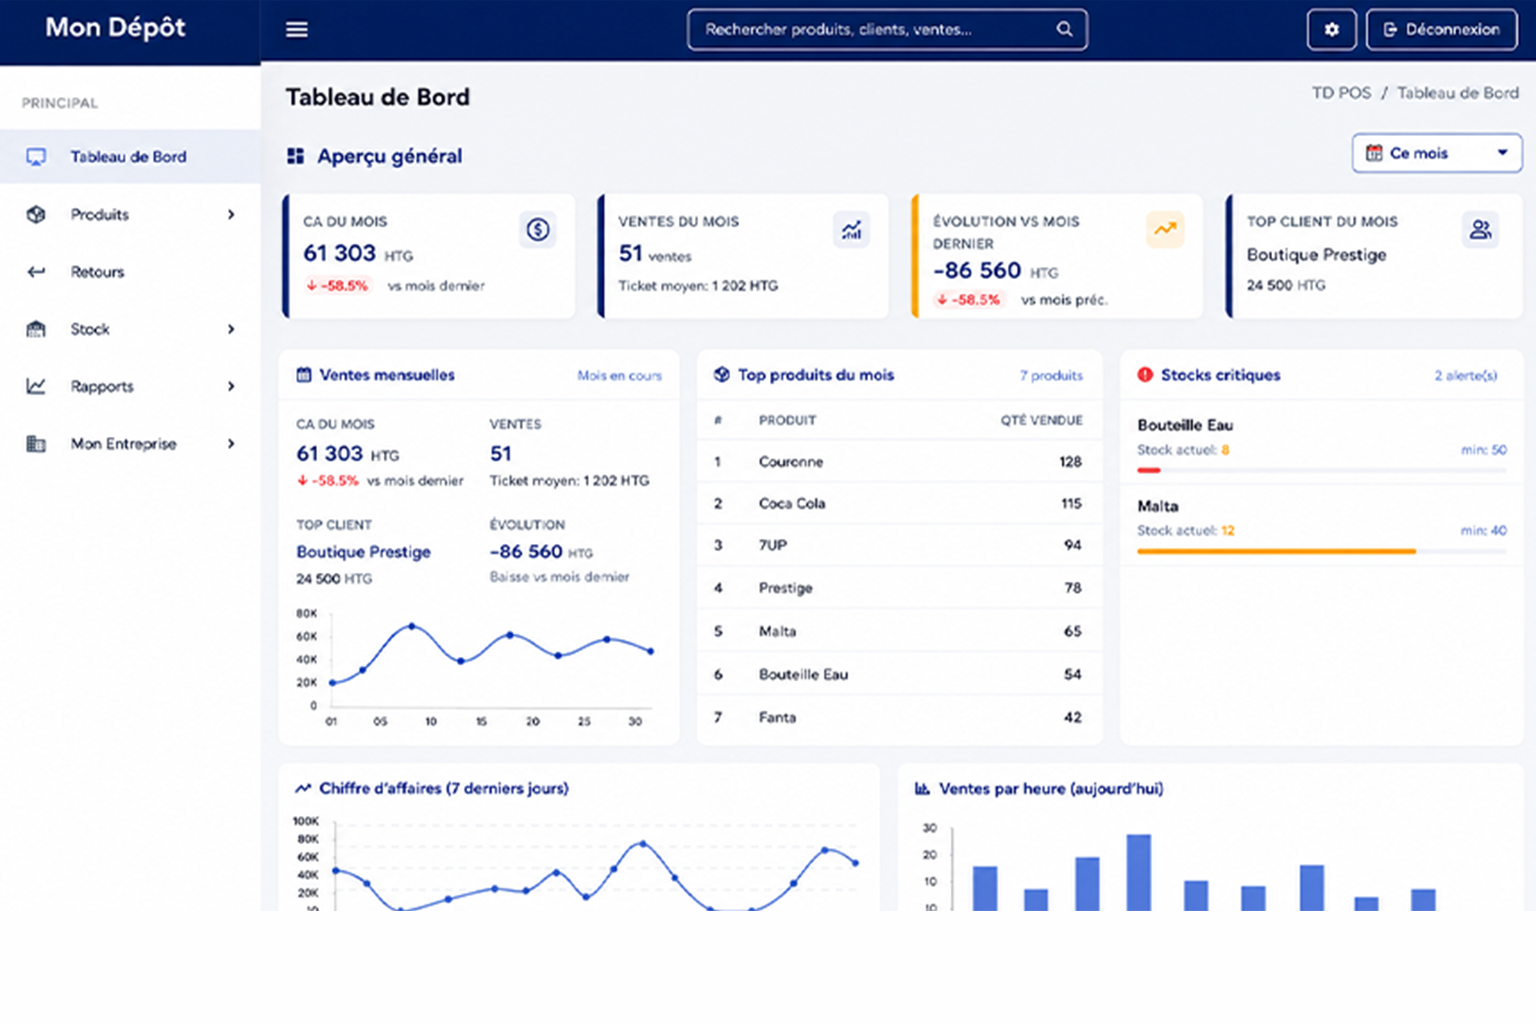This screenshot has width=1536, height=1024.
Task: Click Bouteille Eau in Stocks critiques
Action: 1185,425
